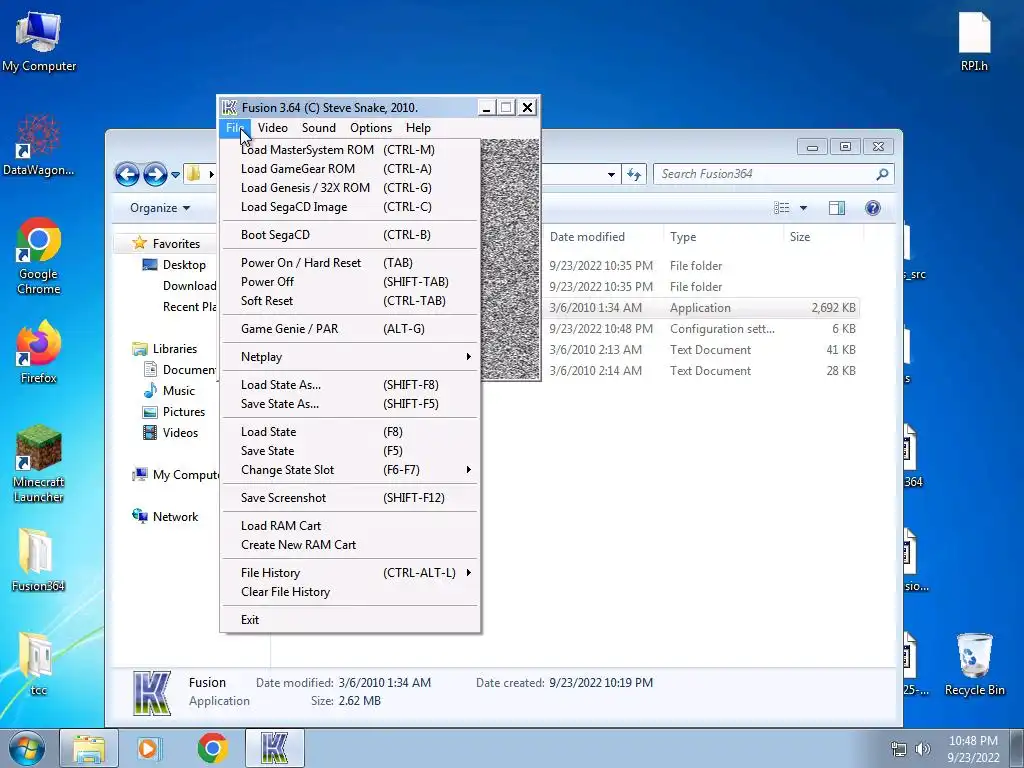Select Desktop under Favorites
This screenshot has height=768, width=1024.
(x=174, y=264)
